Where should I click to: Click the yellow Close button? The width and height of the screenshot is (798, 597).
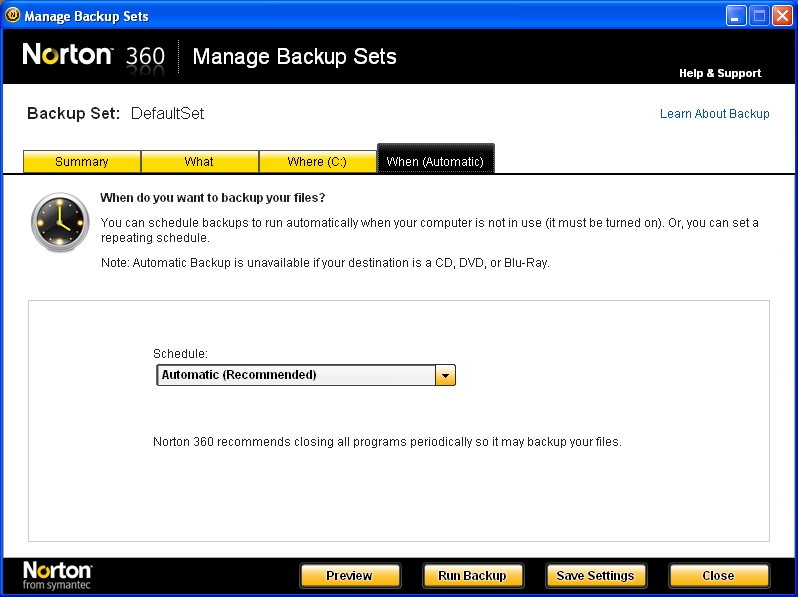pyautogui.click(x=718, y=576)
